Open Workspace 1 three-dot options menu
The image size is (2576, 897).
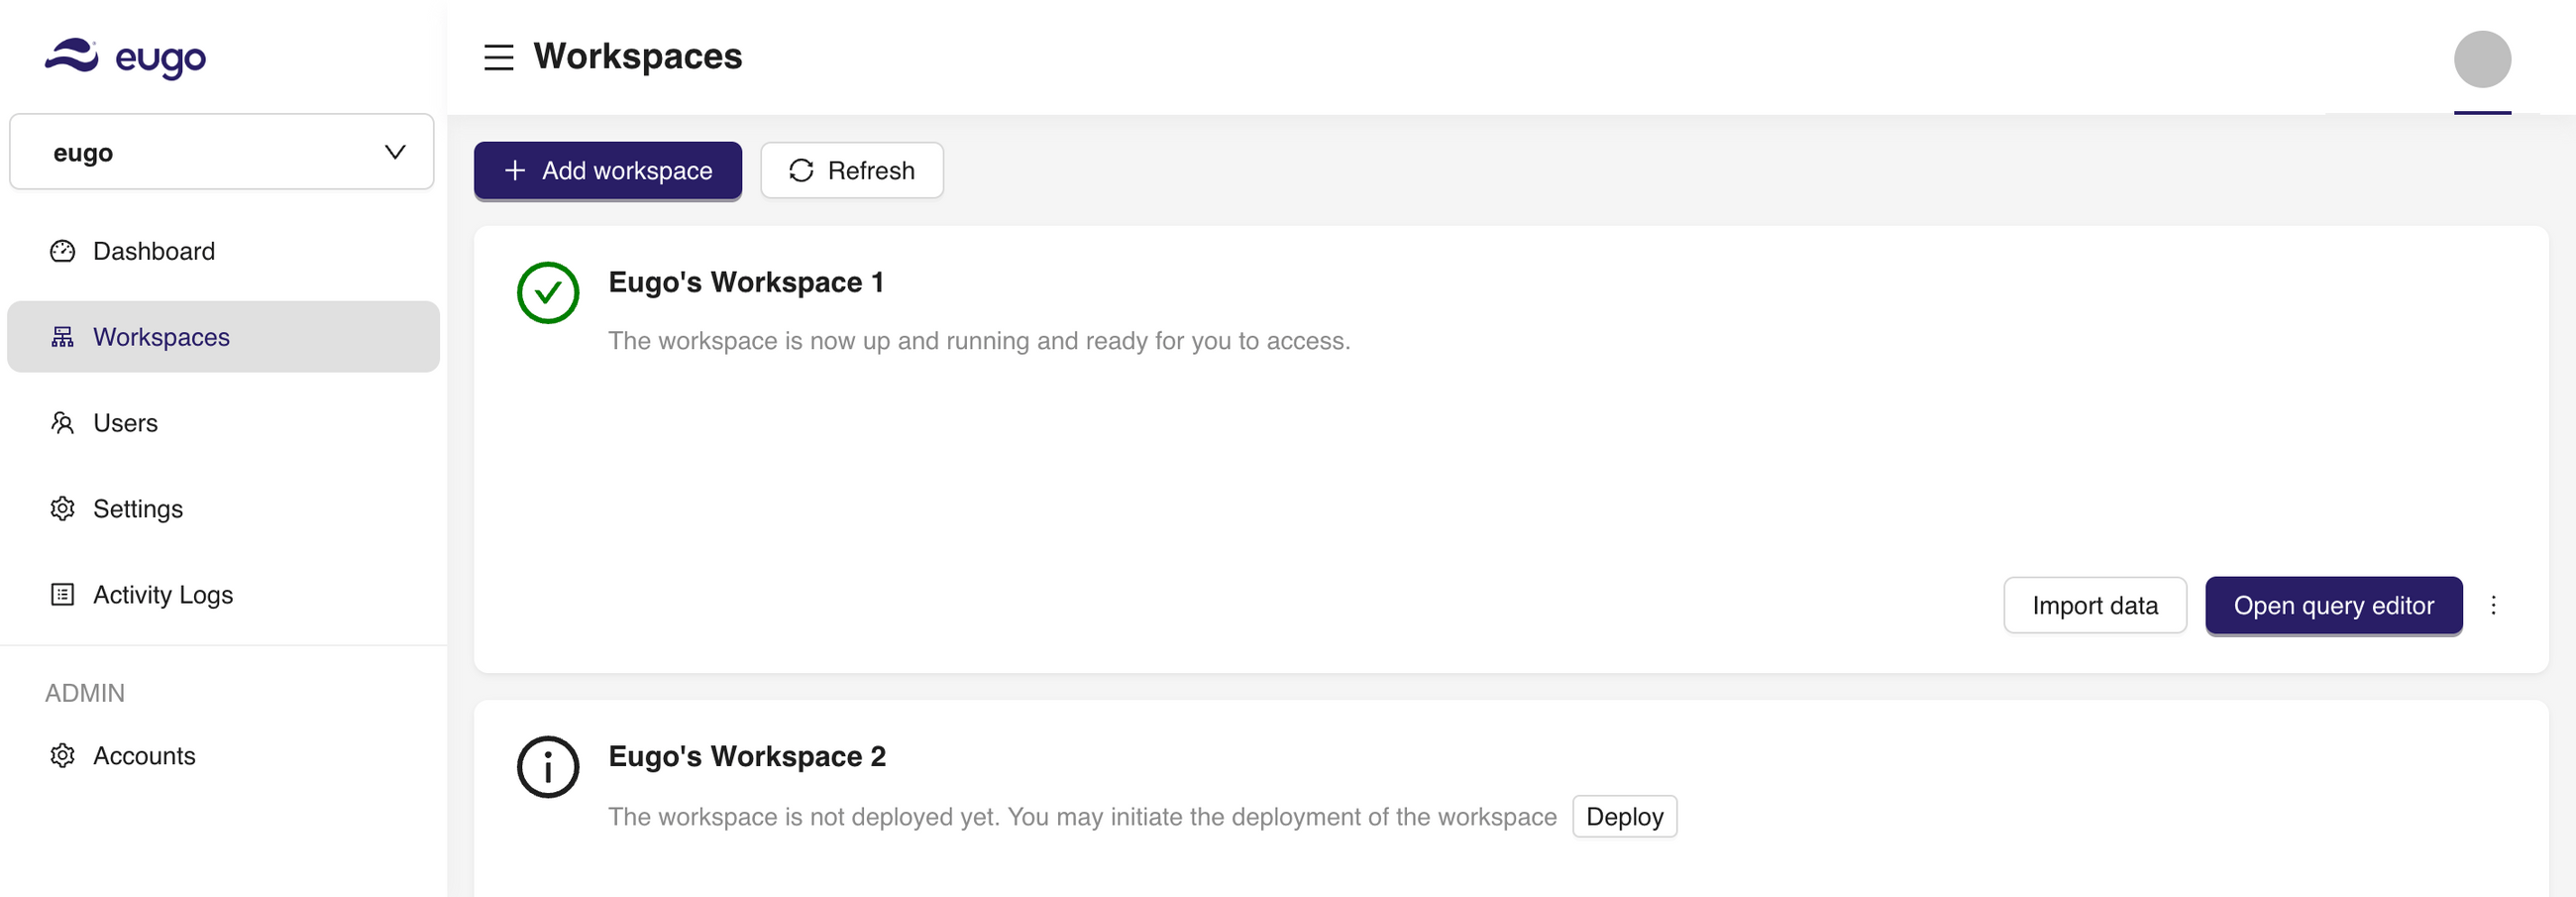[2493, 606]
